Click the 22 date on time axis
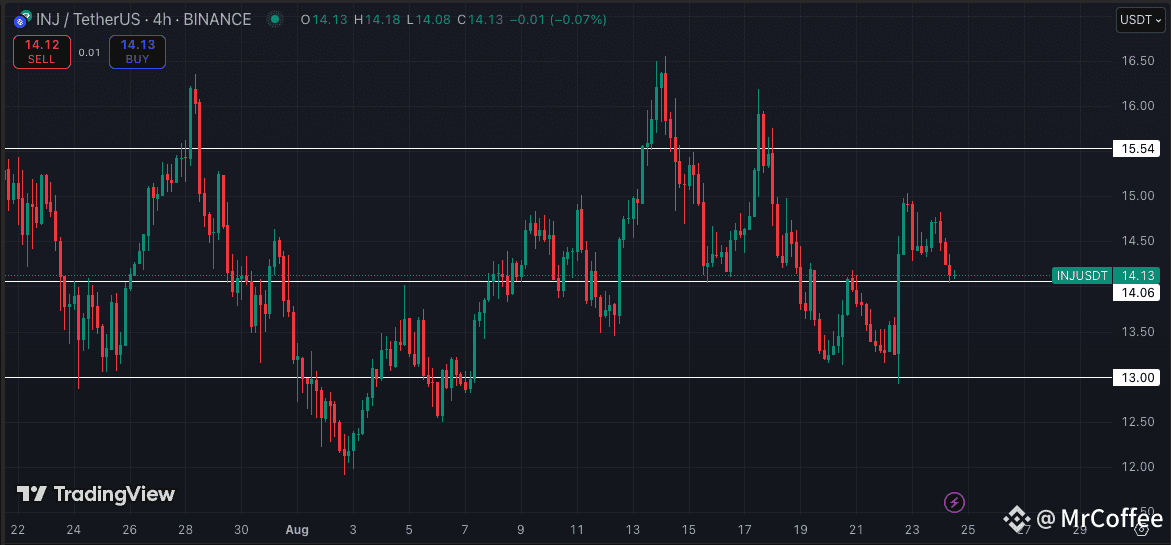Viewport: 1171px width, 545px height. click(x=18, y=529)
